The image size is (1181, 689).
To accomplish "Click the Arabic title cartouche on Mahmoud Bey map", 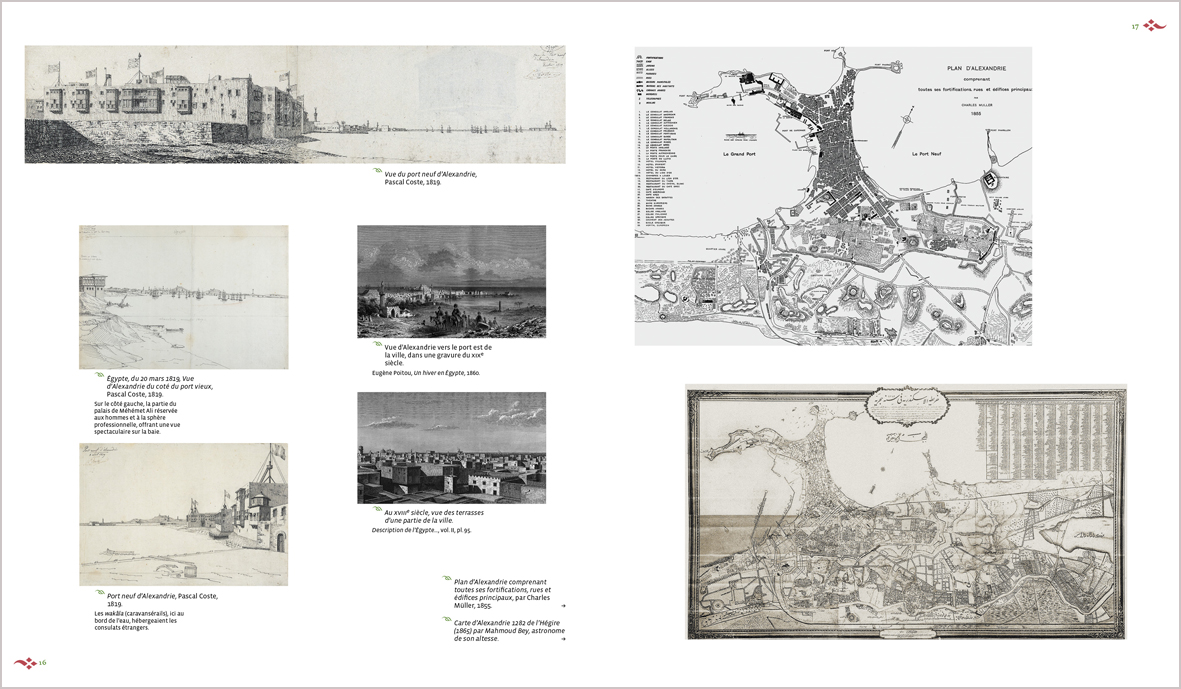I will [x=907, y=406].
